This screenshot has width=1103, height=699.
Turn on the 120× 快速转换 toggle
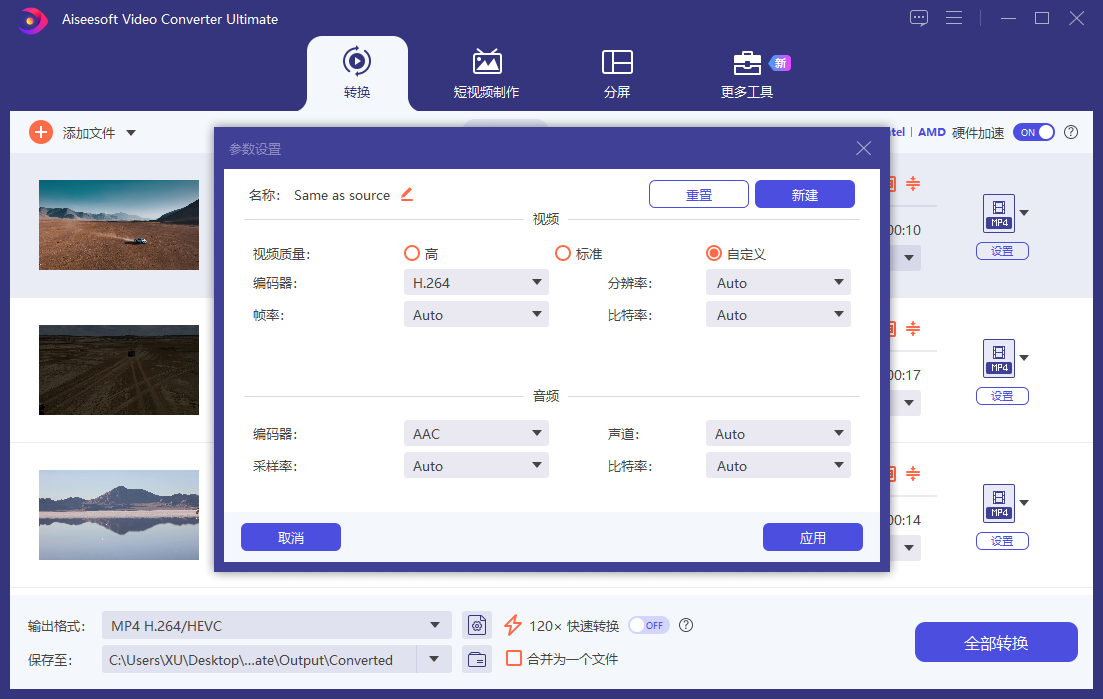[648, 625]
